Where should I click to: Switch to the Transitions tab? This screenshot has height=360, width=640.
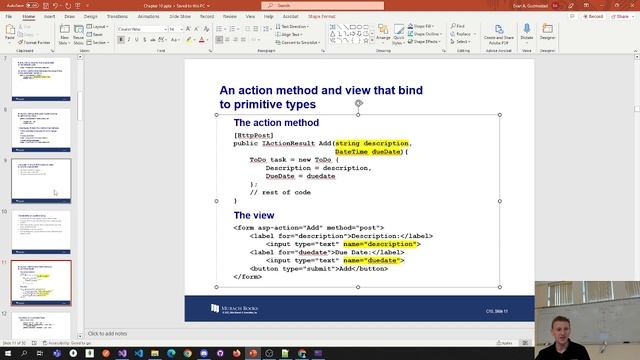tap(117, 16)
